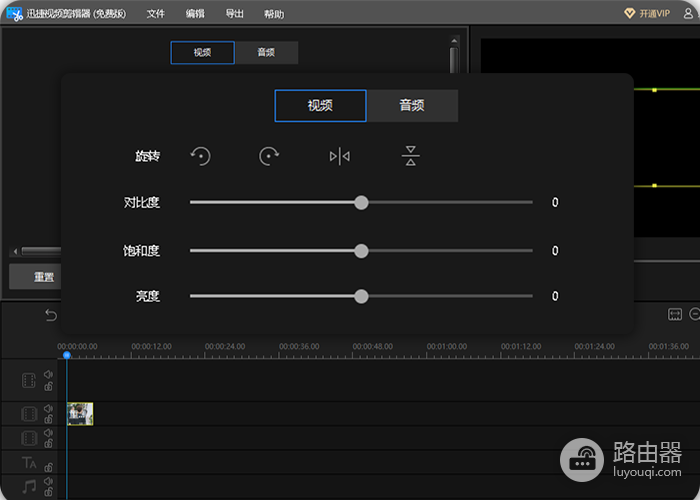
Task: Lock the music note track
Action: click(x=48, y=492)
